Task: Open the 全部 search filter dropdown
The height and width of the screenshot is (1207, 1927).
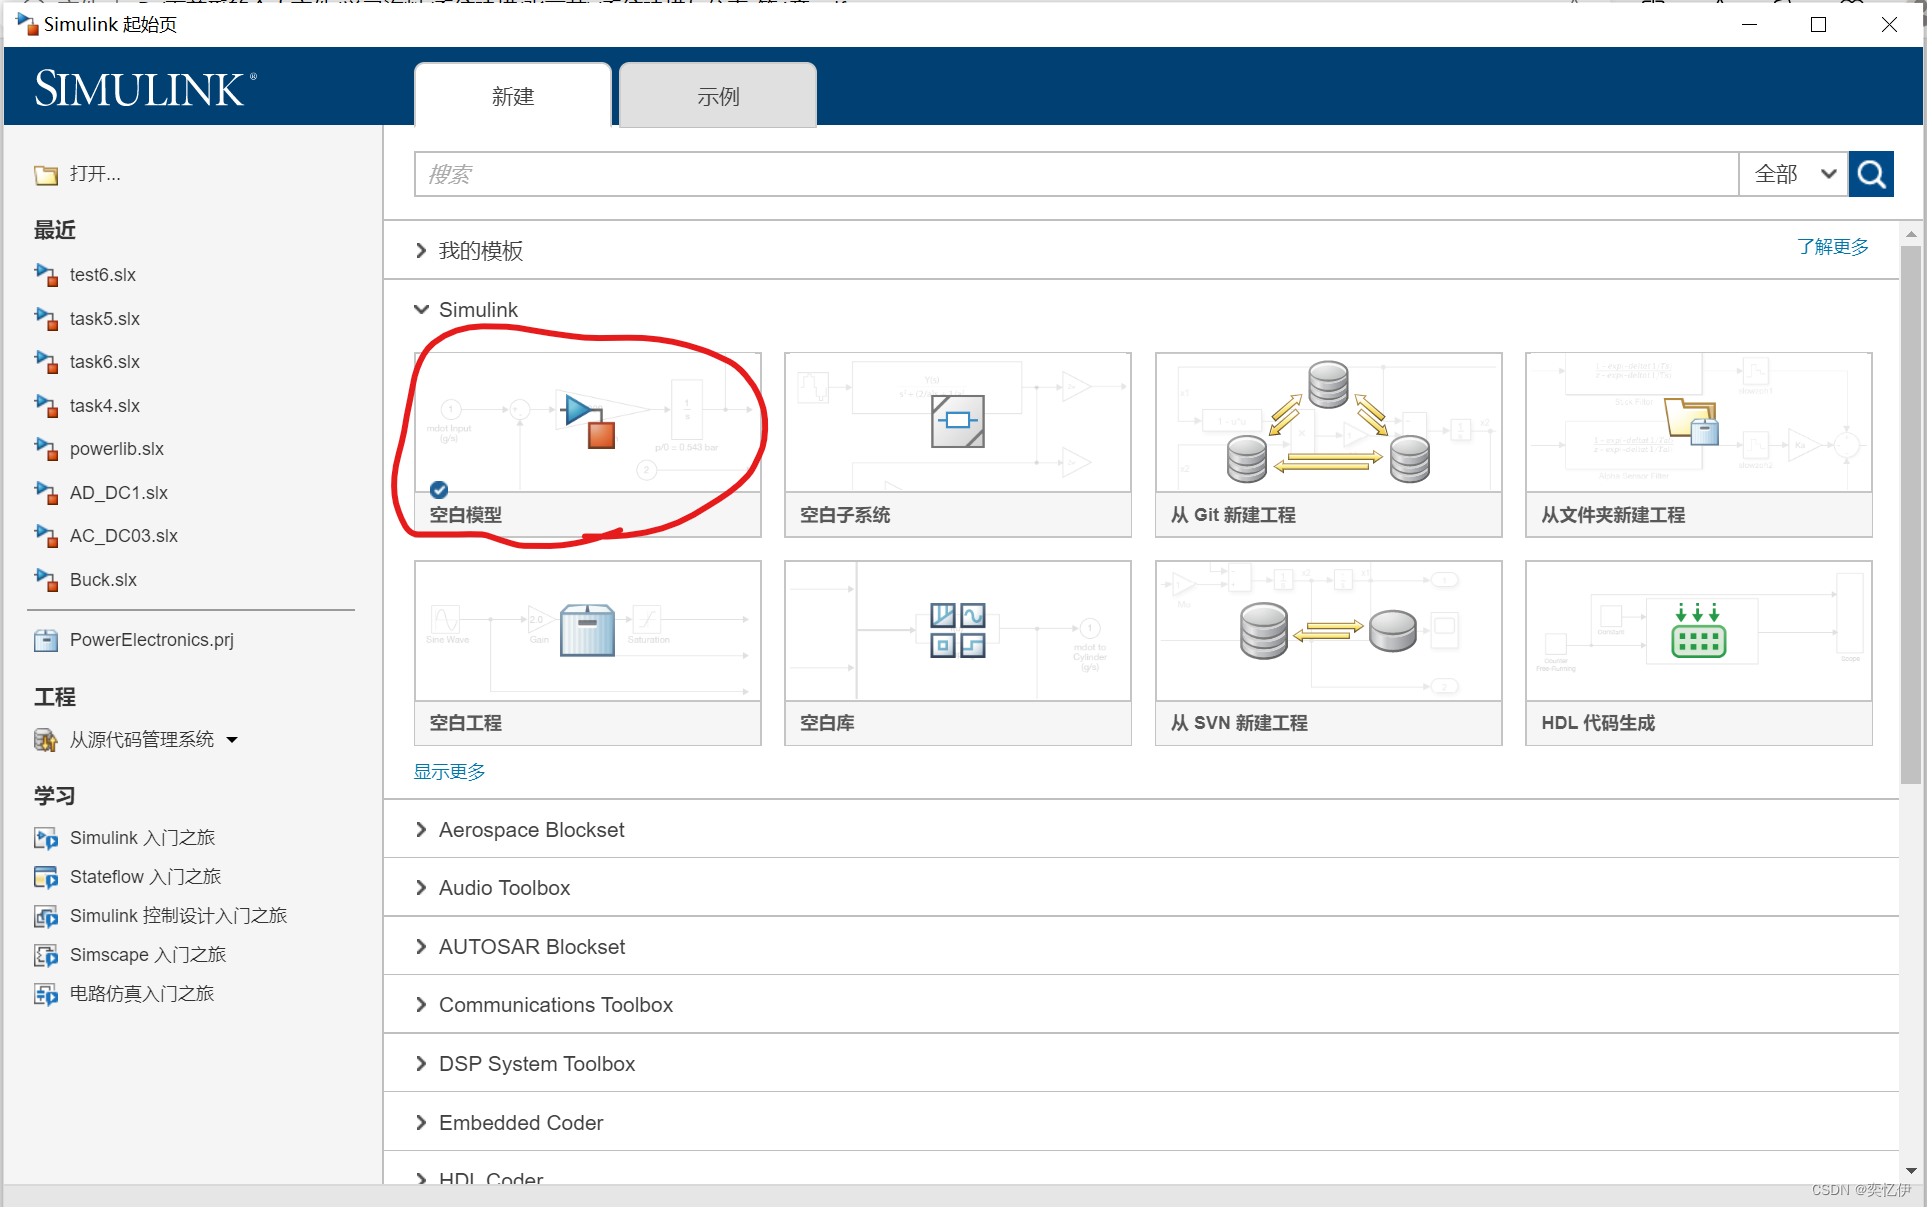Action: pos(1794,174)
